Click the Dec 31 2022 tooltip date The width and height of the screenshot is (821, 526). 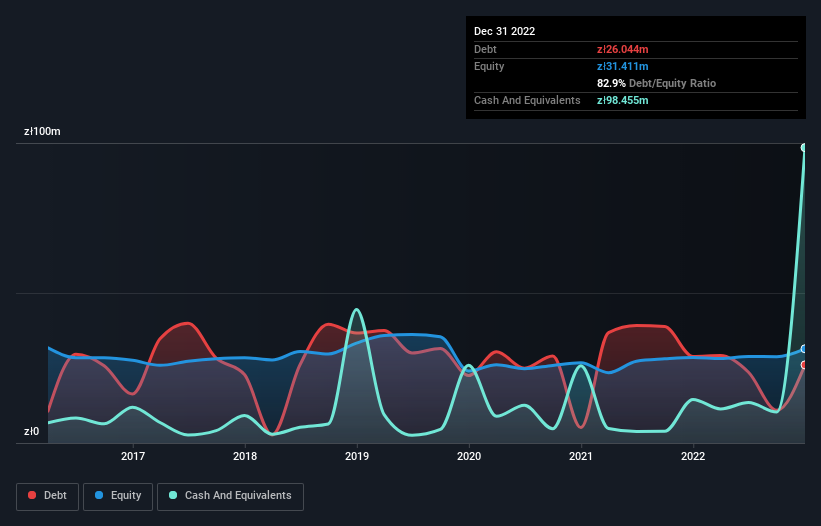(504, 31)
